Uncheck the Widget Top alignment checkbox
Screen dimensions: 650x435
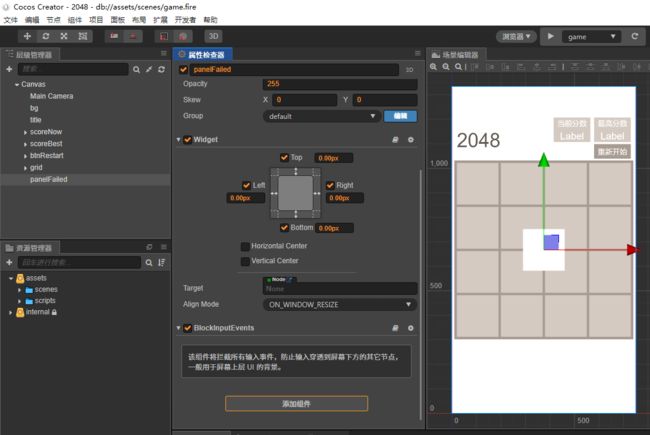click(284, 158)
